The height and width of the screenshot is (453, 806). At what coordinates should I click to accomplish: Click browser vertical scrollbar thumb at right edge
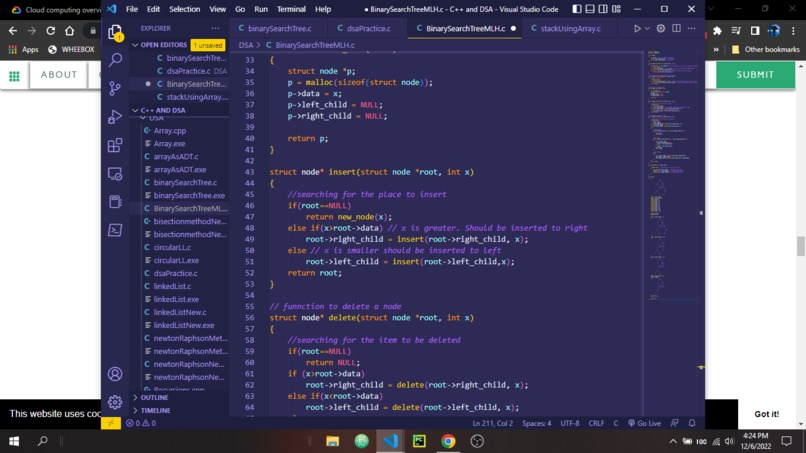pyautogui.click(x=801, y=246)
